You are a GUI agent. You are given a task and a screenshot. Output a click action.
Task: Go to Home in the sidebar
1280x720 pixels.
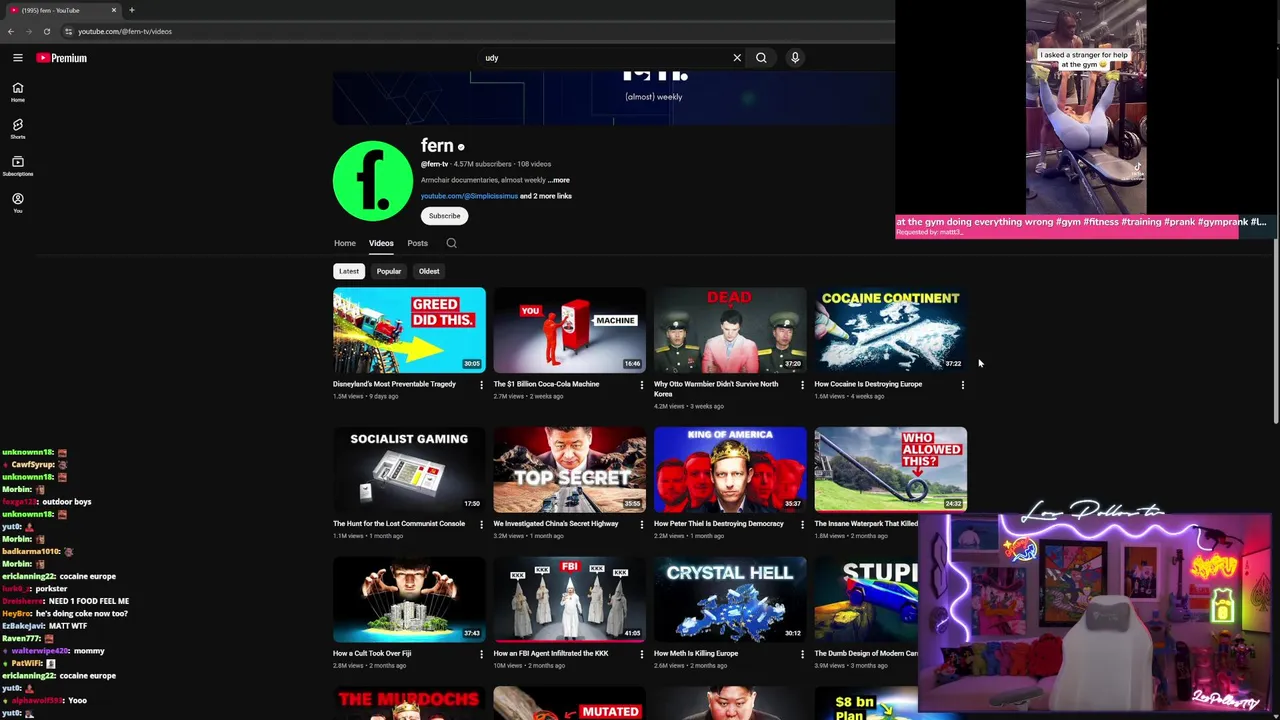point(17,92)
